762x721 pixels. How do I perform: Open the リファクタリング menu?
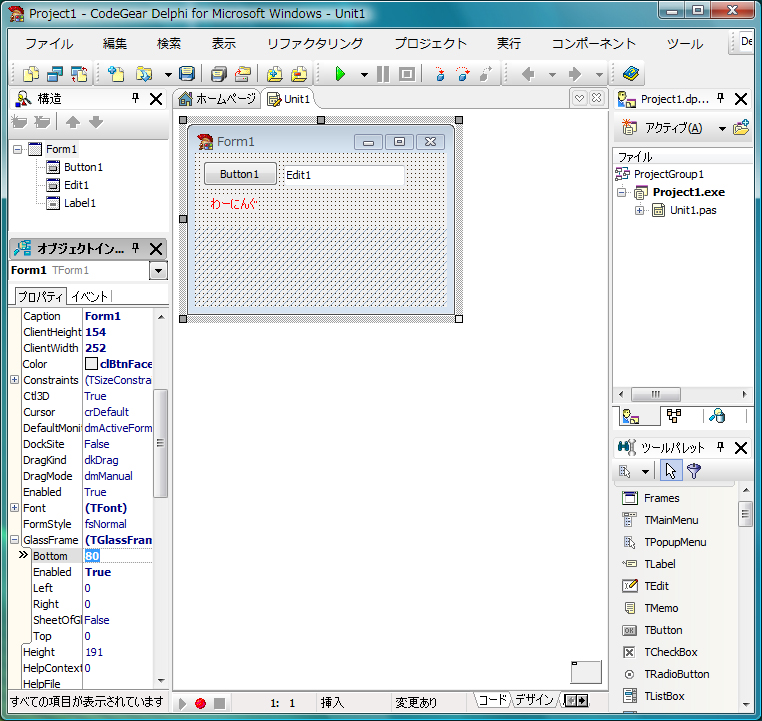click(315, 44)
